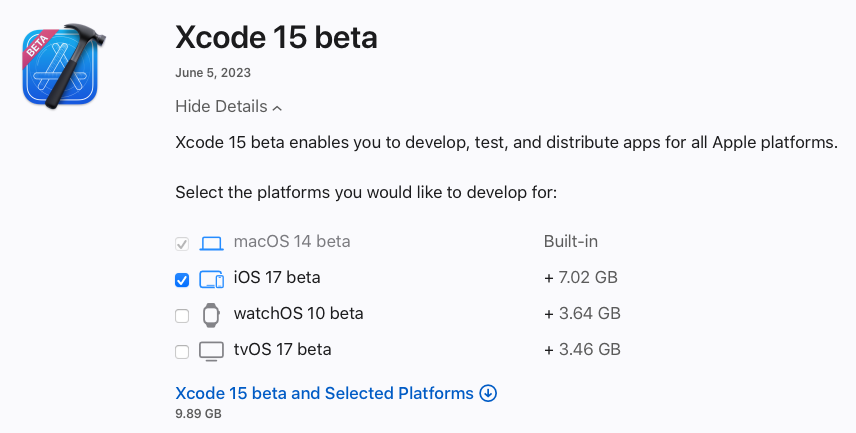The image size is (856, 433).
Task: Collapse details with Hide Details
Action: tap(221, 106)
